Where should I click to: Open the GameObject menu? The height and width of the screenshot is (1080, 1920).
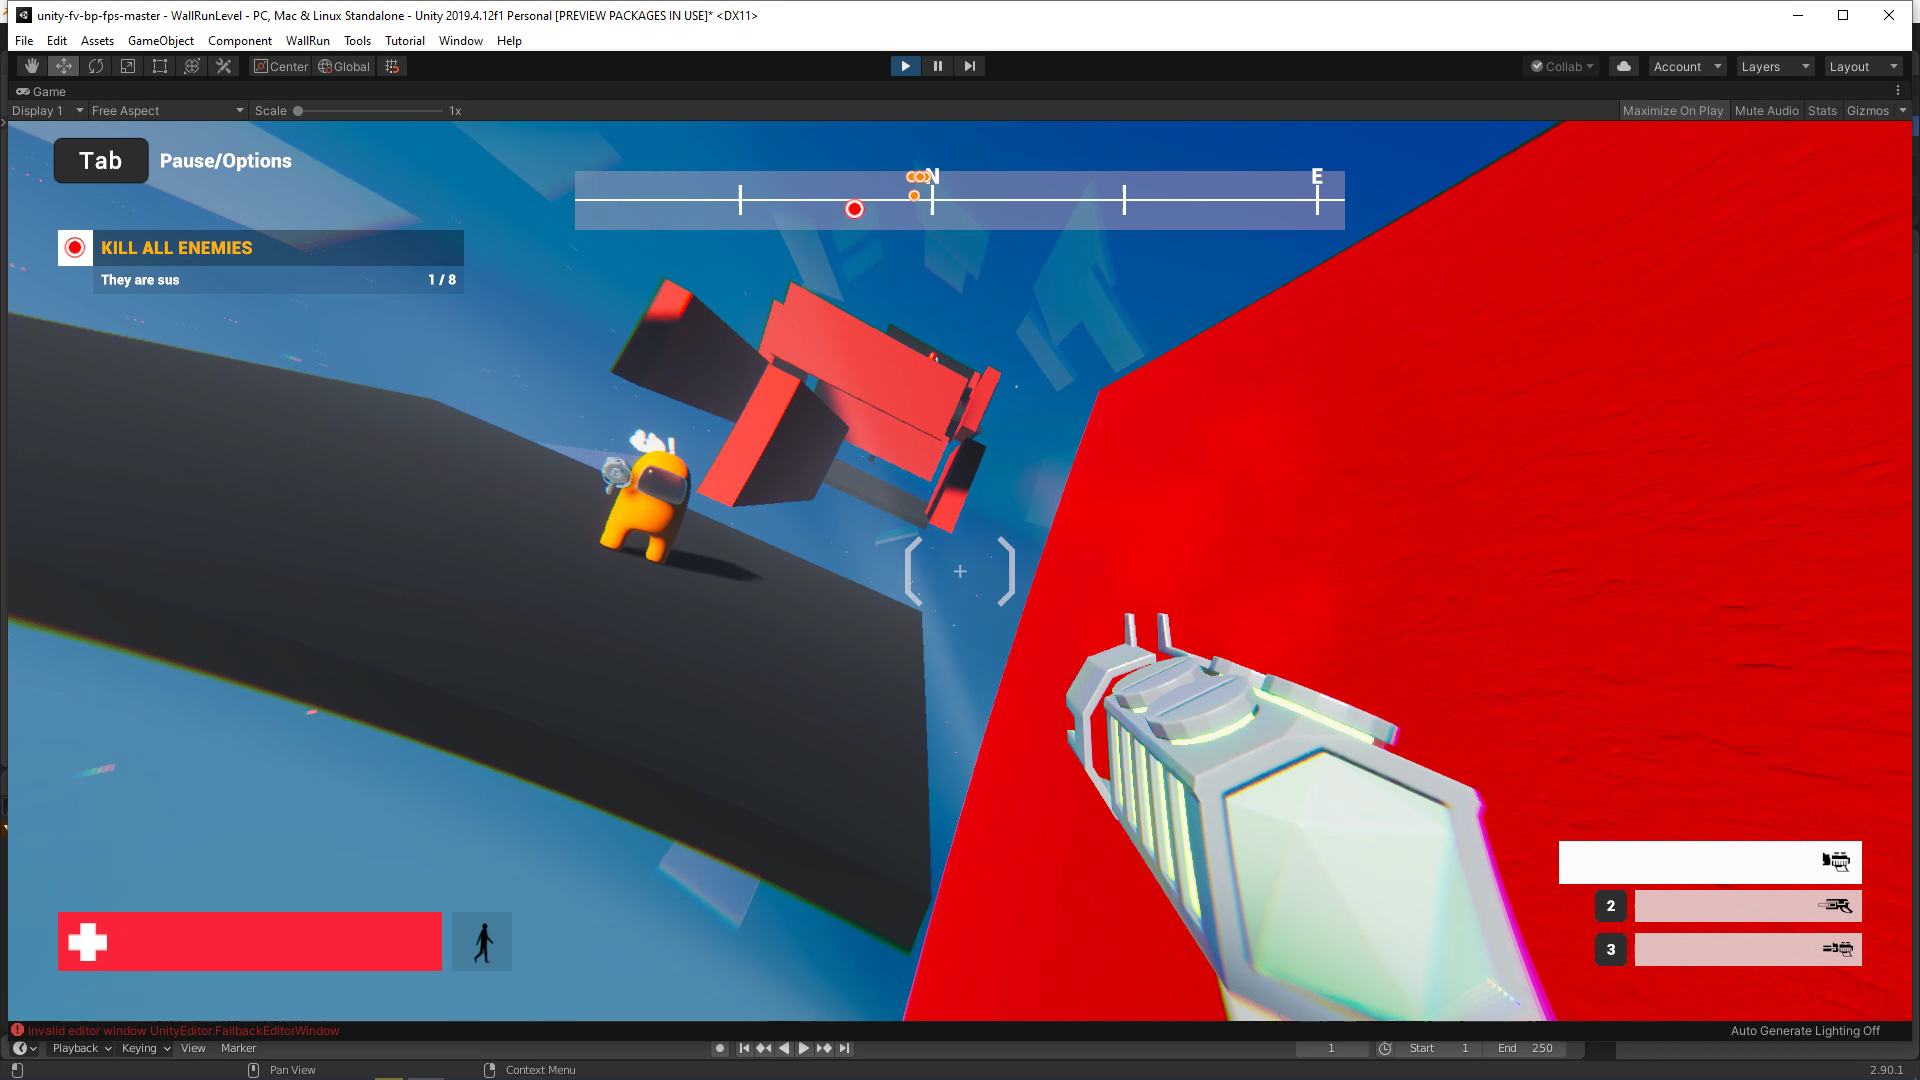pyautogui.click(x=161, y=41)
